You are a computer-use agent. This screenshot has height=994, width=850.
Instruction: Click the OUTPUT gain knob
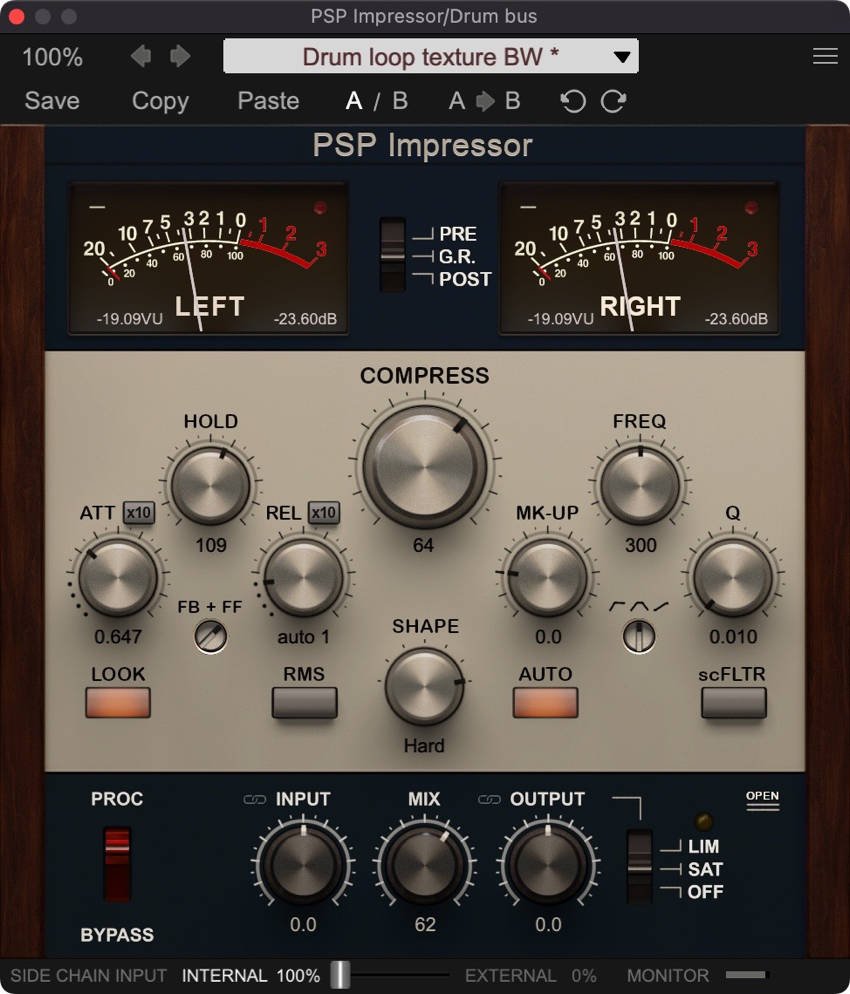pos(548,863)
